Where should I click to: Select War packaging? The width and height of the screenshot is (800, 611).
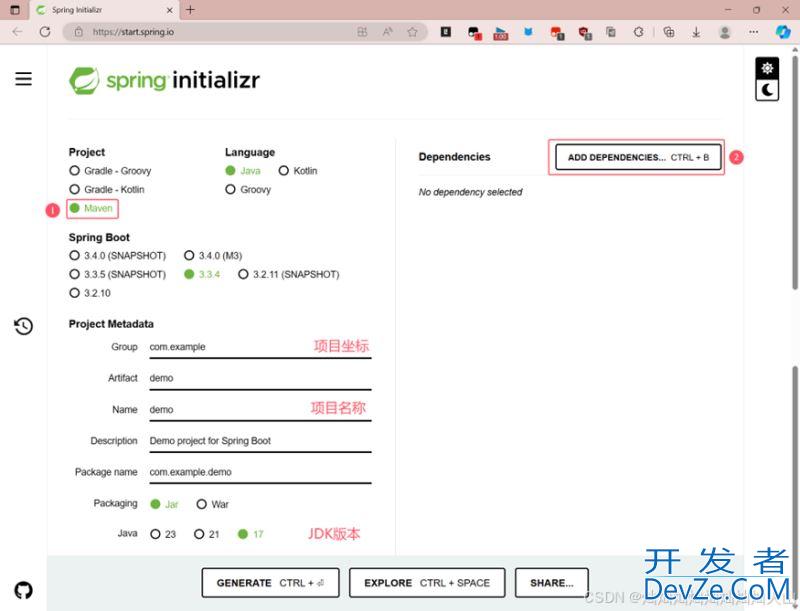pos(213,504)
